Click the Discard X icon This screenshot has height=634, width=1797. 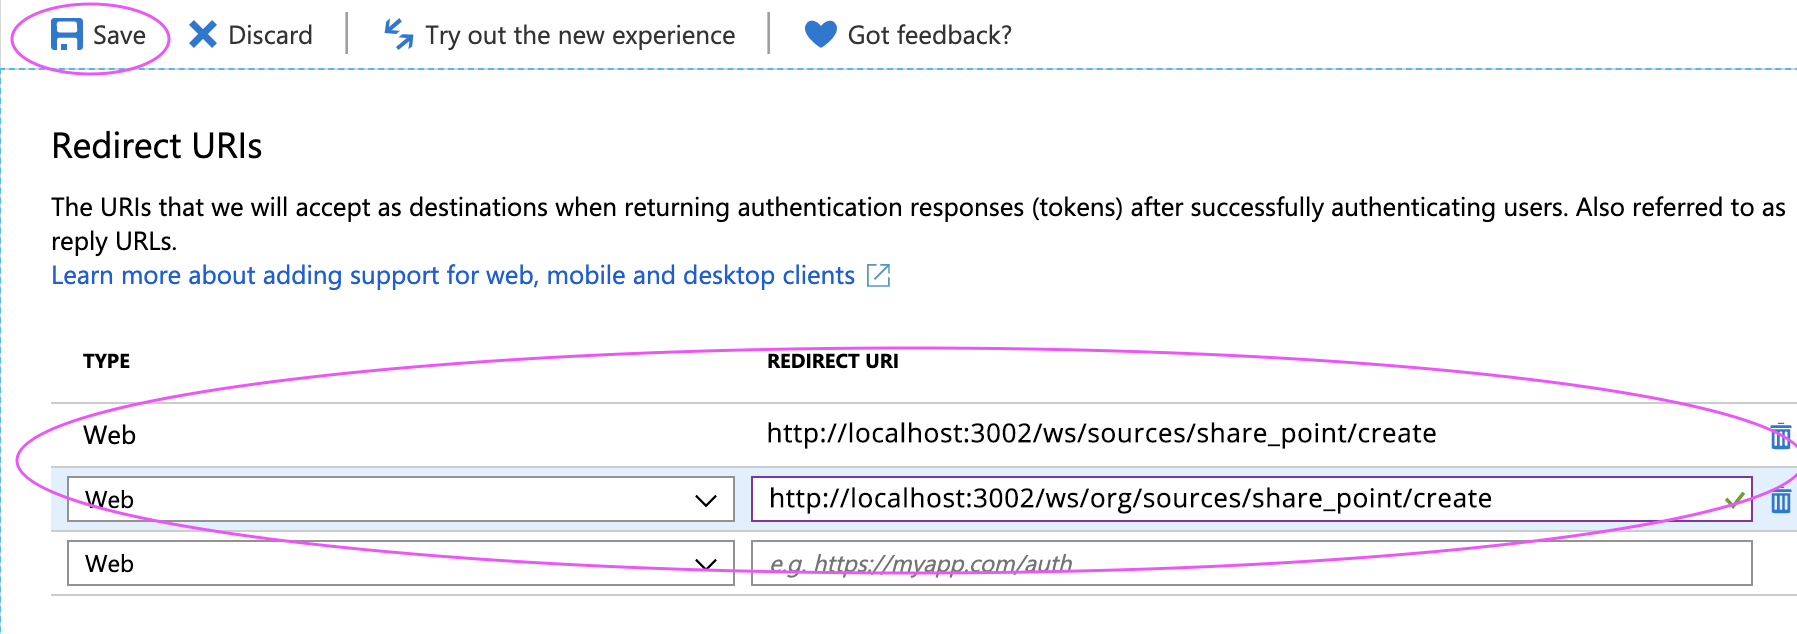pos(203,35)
